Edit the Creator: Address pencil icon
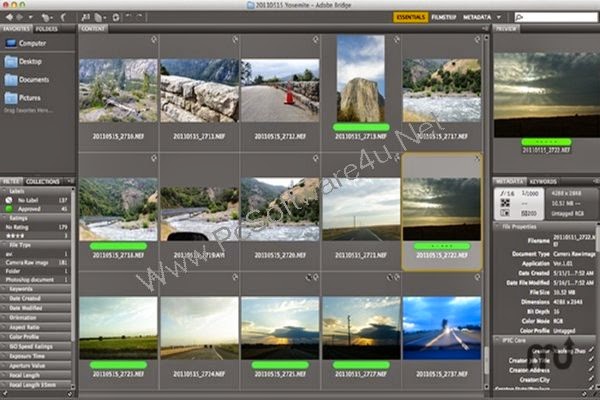The image size is (600, 400). point(592,370)
